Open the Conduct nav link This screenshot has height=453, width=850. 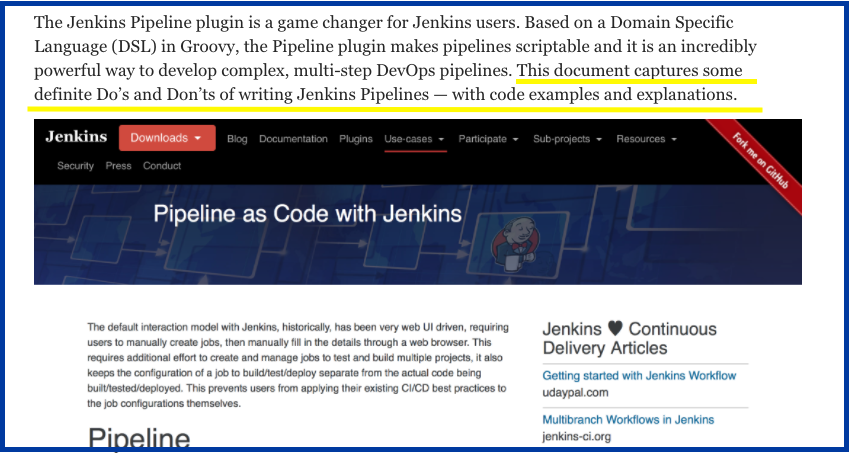tap(162, 166)
